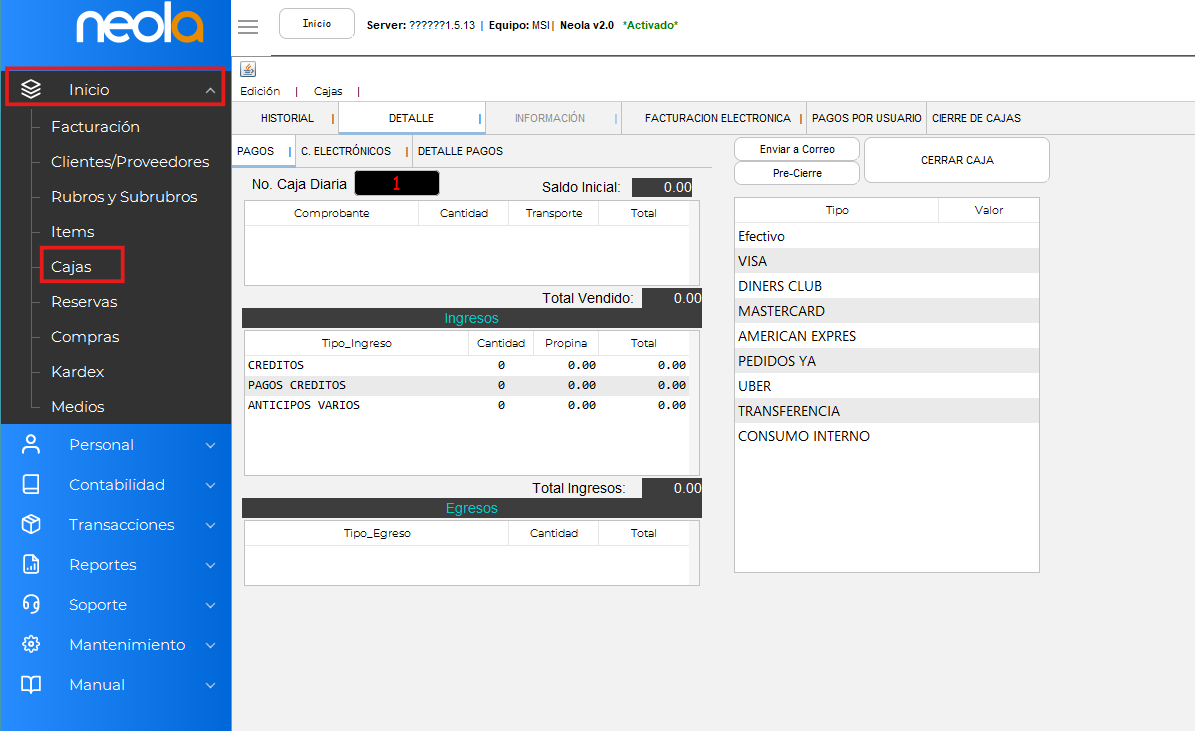This screenshot has height=731, width=1195.
Task: Open Facturación in the sidebar
Action: 95,127
